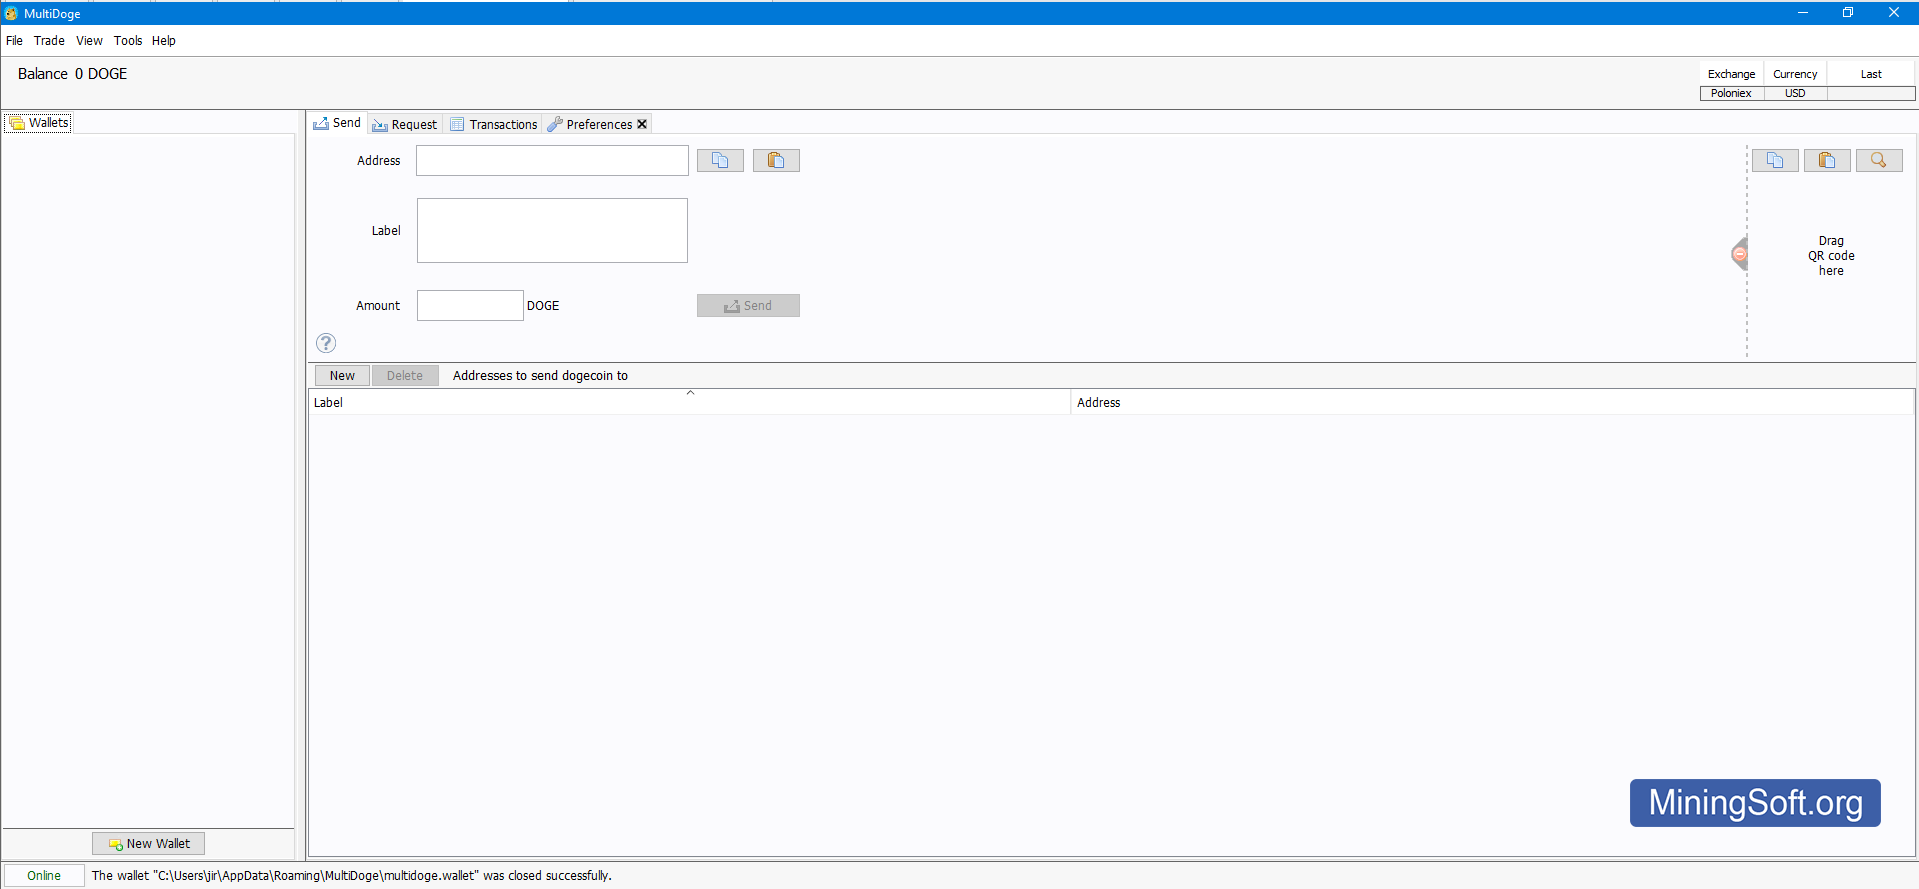The width and height of the screenshot is (1919, 889).
Task: Restore down the MultiDoge window
Action: (1848, 13)
